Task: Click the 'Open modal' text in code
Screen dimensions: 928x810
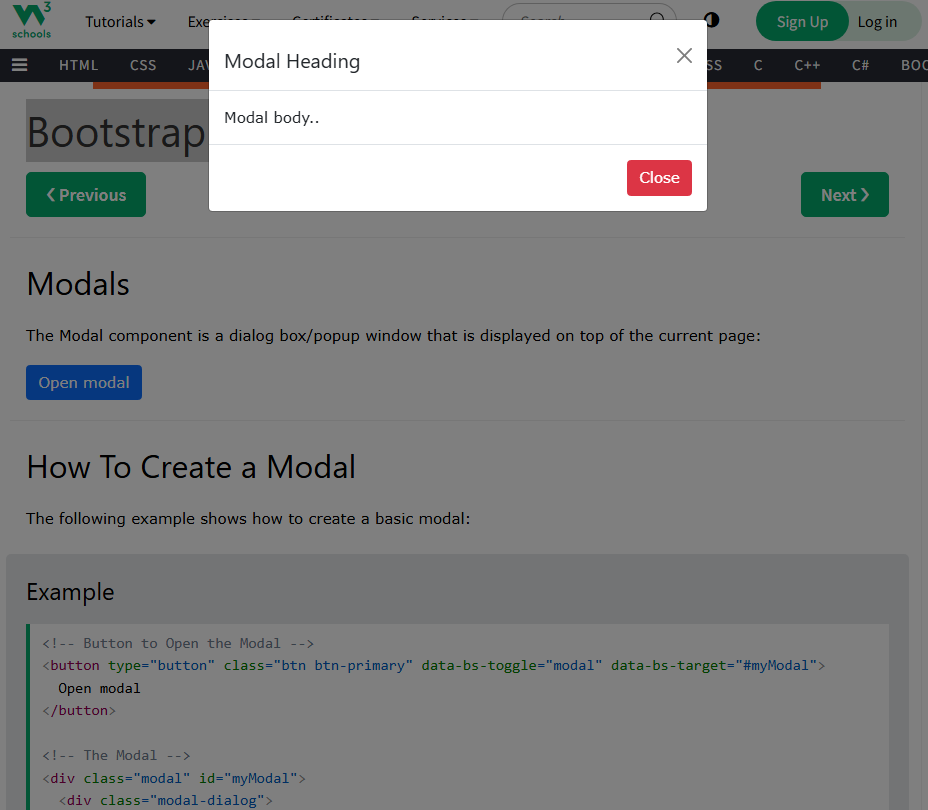Action: pos(99,688)
